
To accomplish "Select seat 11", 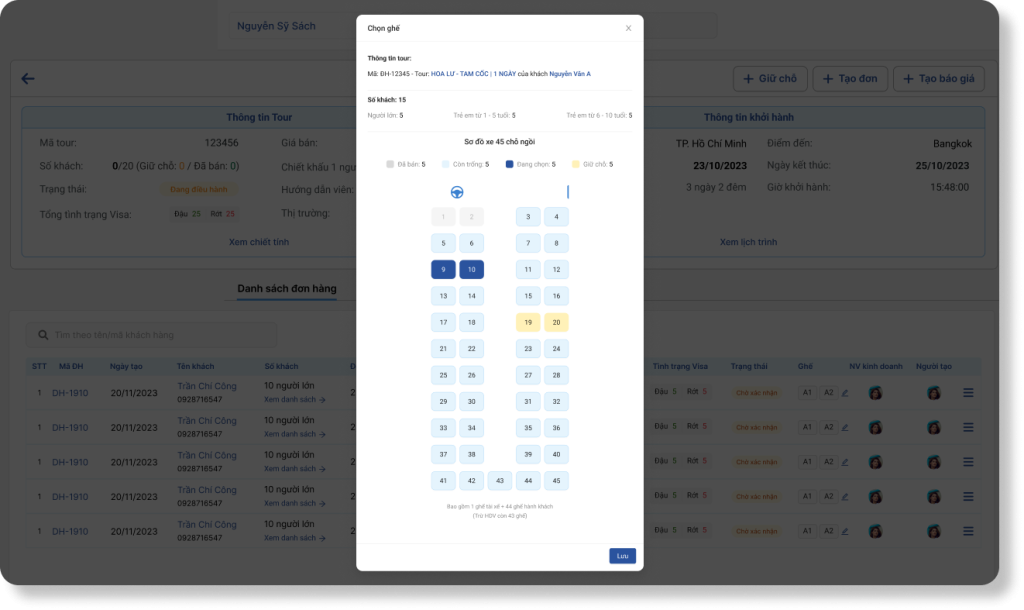I will click(x=528, y=270).
